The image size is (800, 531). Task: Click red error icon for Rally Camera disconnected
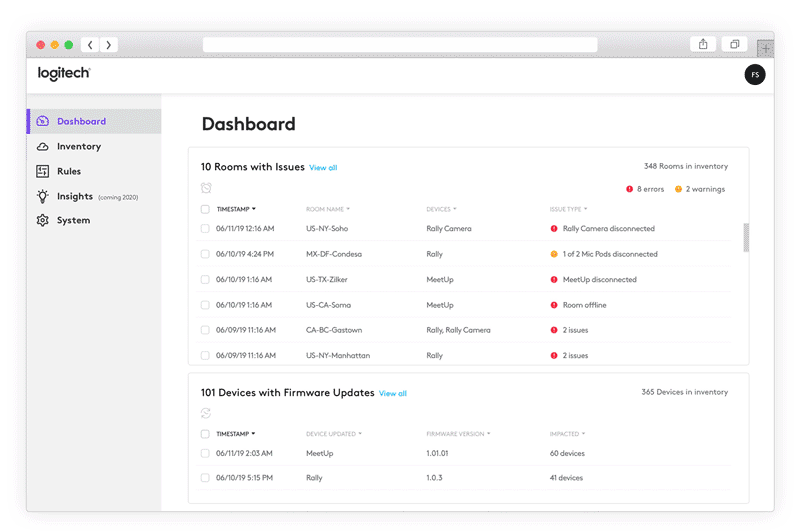pos(554,229)
